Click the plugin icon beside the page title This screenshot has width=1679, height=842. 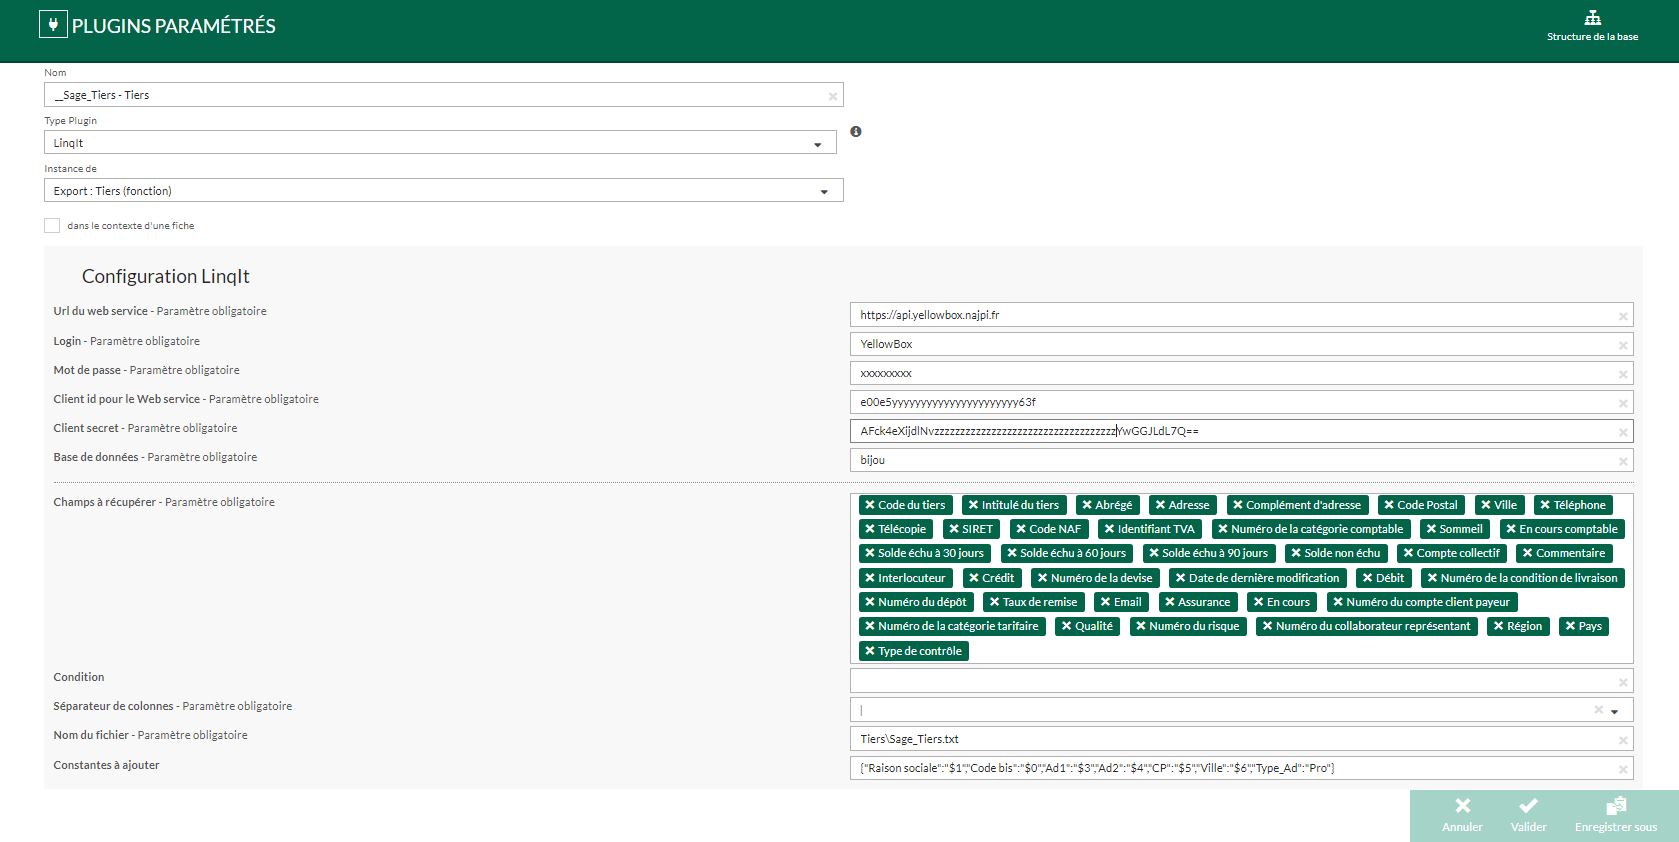tap(53, 25)
